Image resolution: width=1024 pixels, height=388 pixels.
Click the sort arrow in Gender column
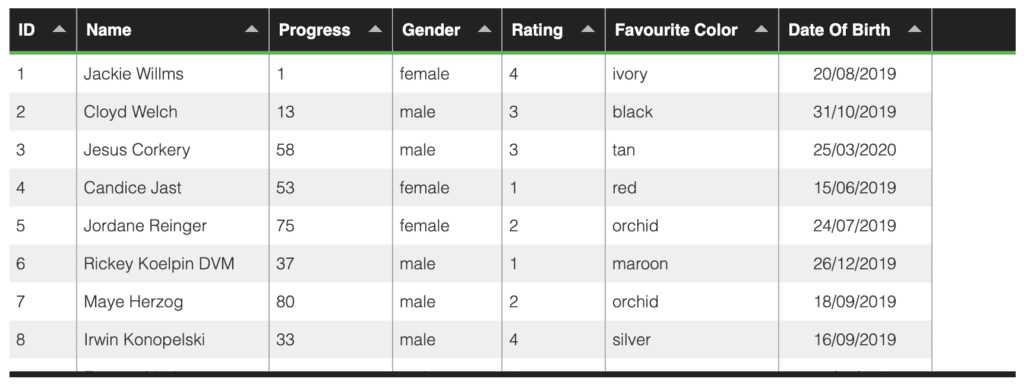[485, 29]
